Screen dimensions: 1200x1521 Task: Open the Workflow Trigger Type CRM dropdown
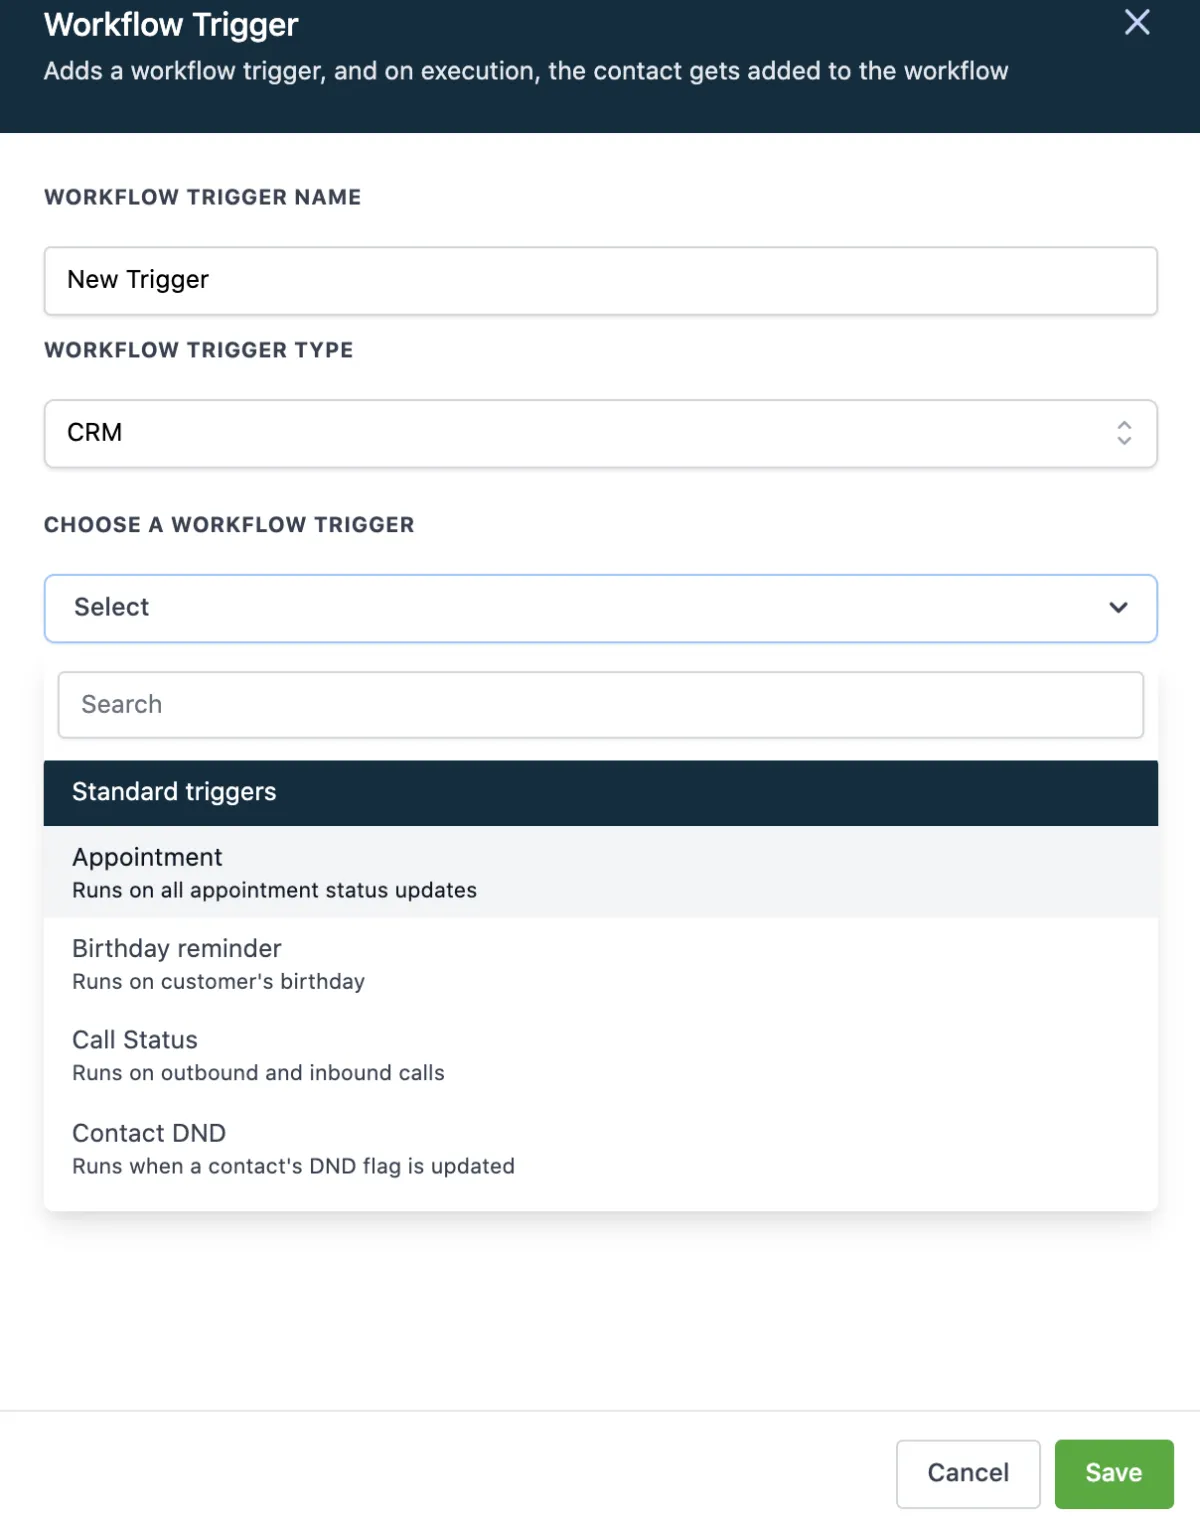[x=600, y=433]
